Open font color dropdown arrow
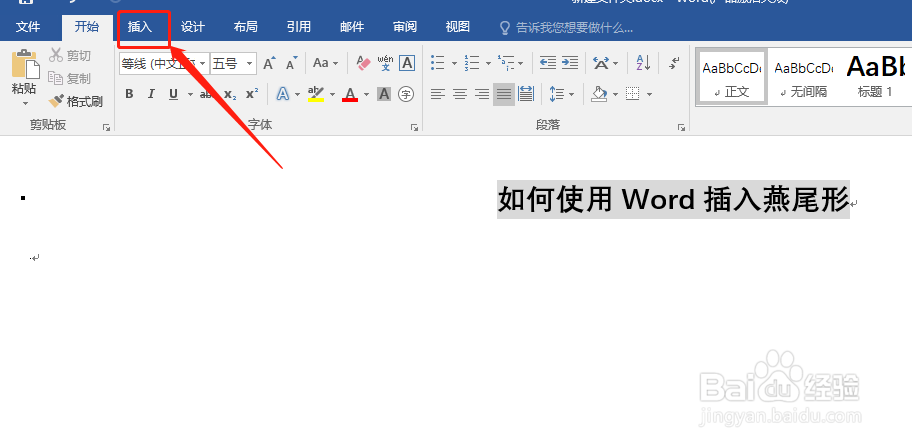This screenshot has height=447, width=912. click(366, 94)
